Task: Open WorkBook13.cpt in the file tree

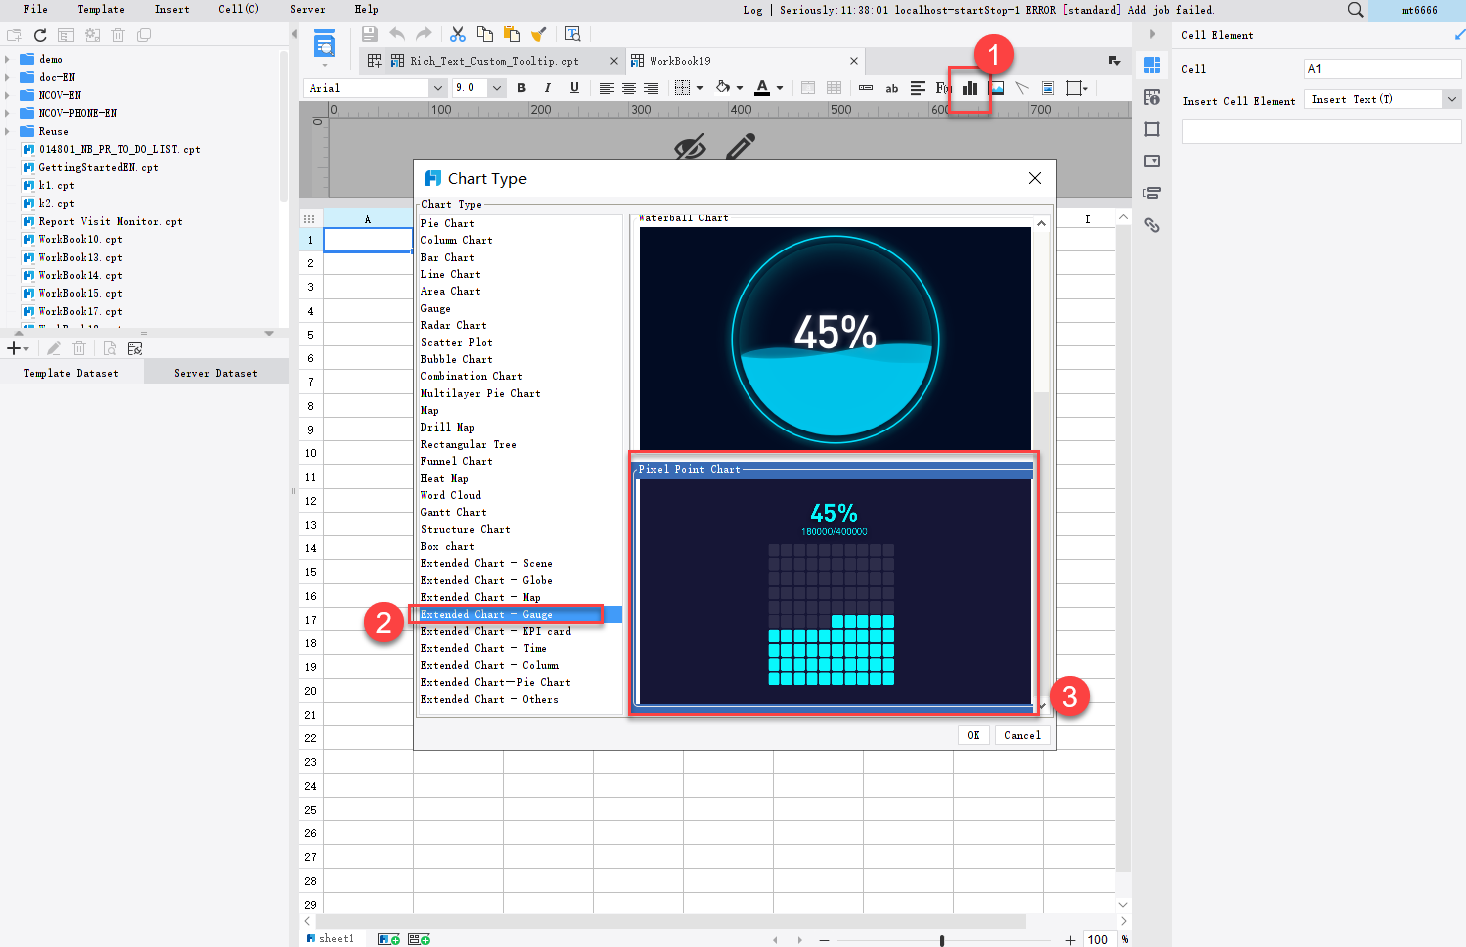Action: 80,257
